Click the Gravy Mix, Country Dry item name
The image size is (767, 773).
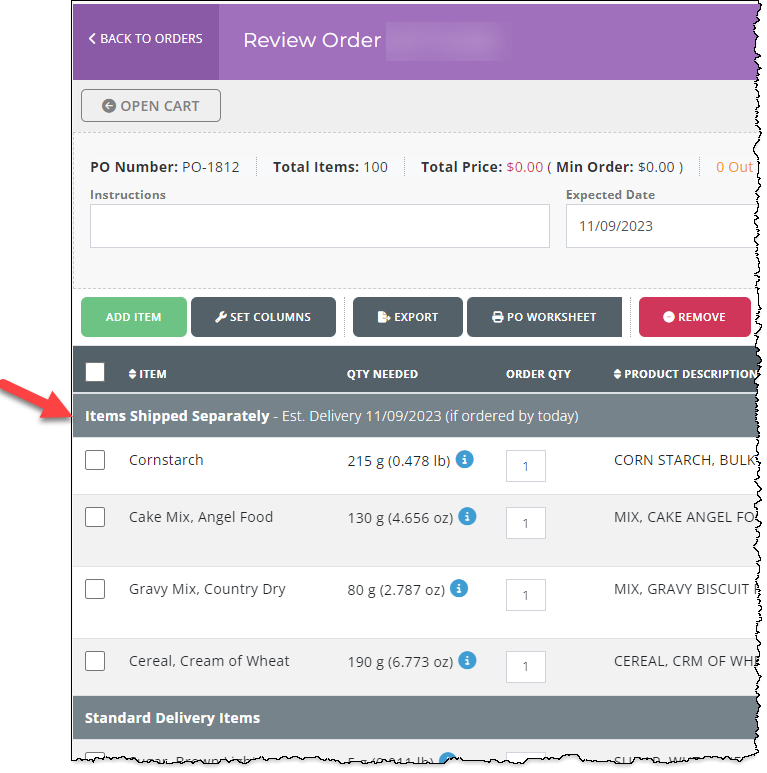coord(207,589)
